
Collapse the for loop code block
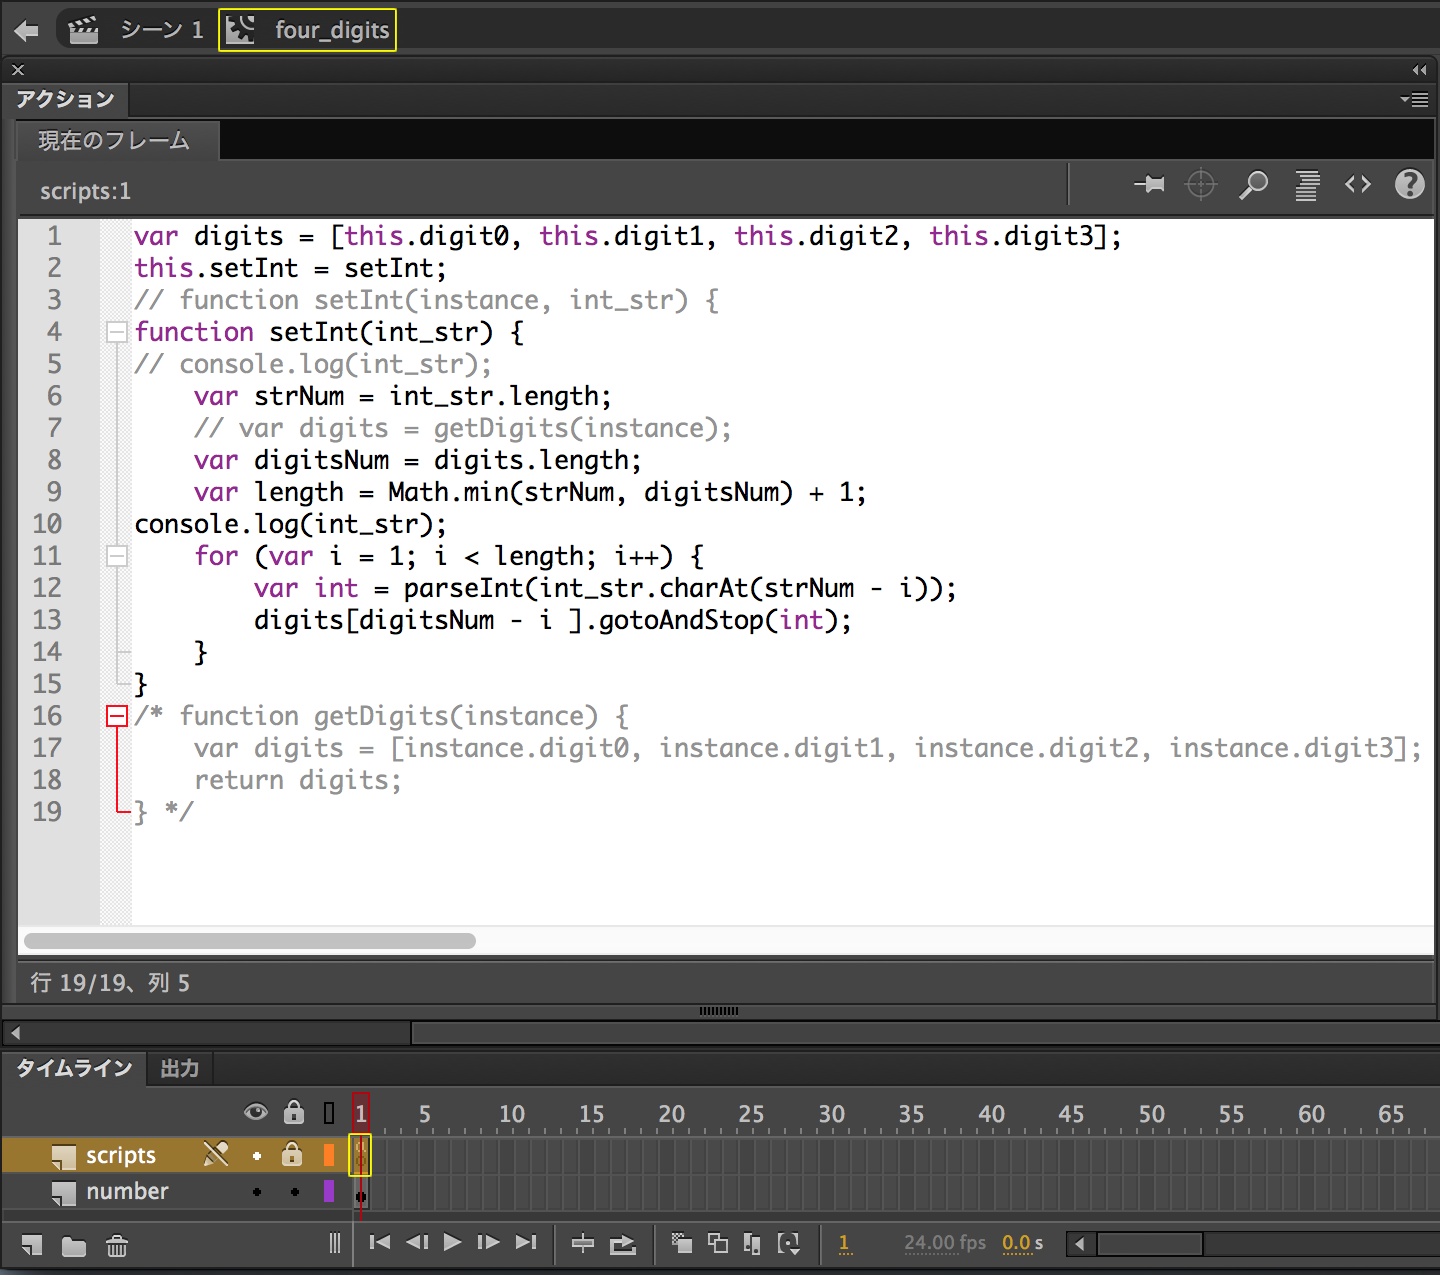click(117, 556)
